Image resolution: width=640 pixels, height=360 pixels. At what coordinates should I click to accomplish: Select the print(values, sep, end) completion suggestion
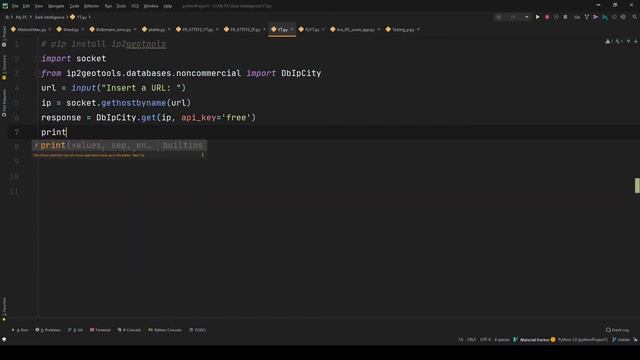120,145
